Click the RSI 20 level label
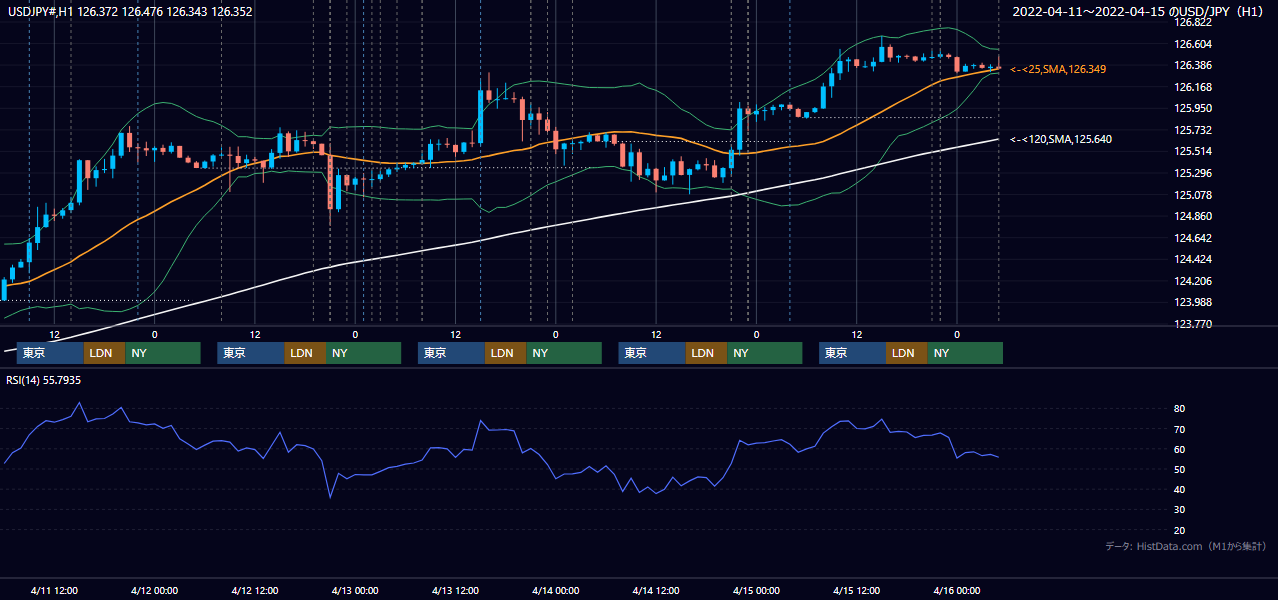The height and width of the screenshot is (600, 1278). pyautogui.click(x=1180, y=530)
